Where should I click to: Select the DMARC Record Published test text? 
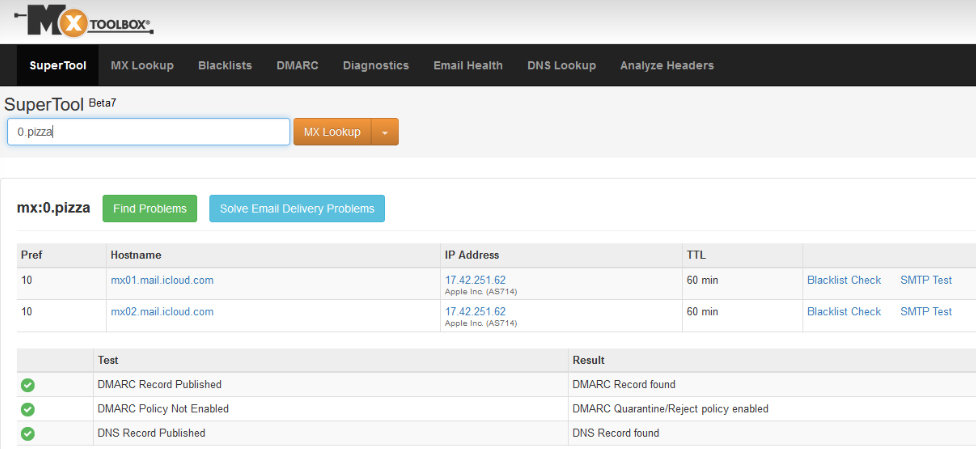point(159,385)
